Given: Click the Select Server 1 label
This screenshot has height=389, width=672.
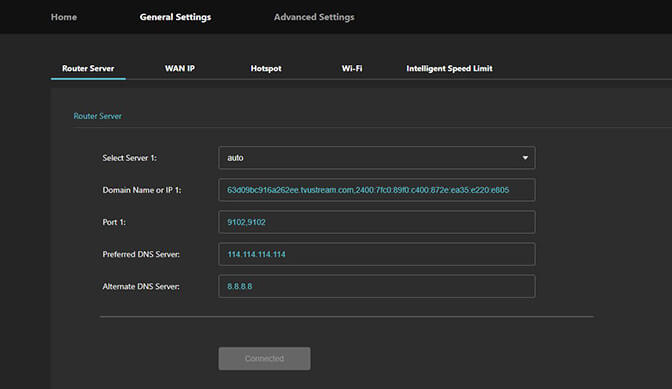Looking at the screenshot, I should pos(129,158).
